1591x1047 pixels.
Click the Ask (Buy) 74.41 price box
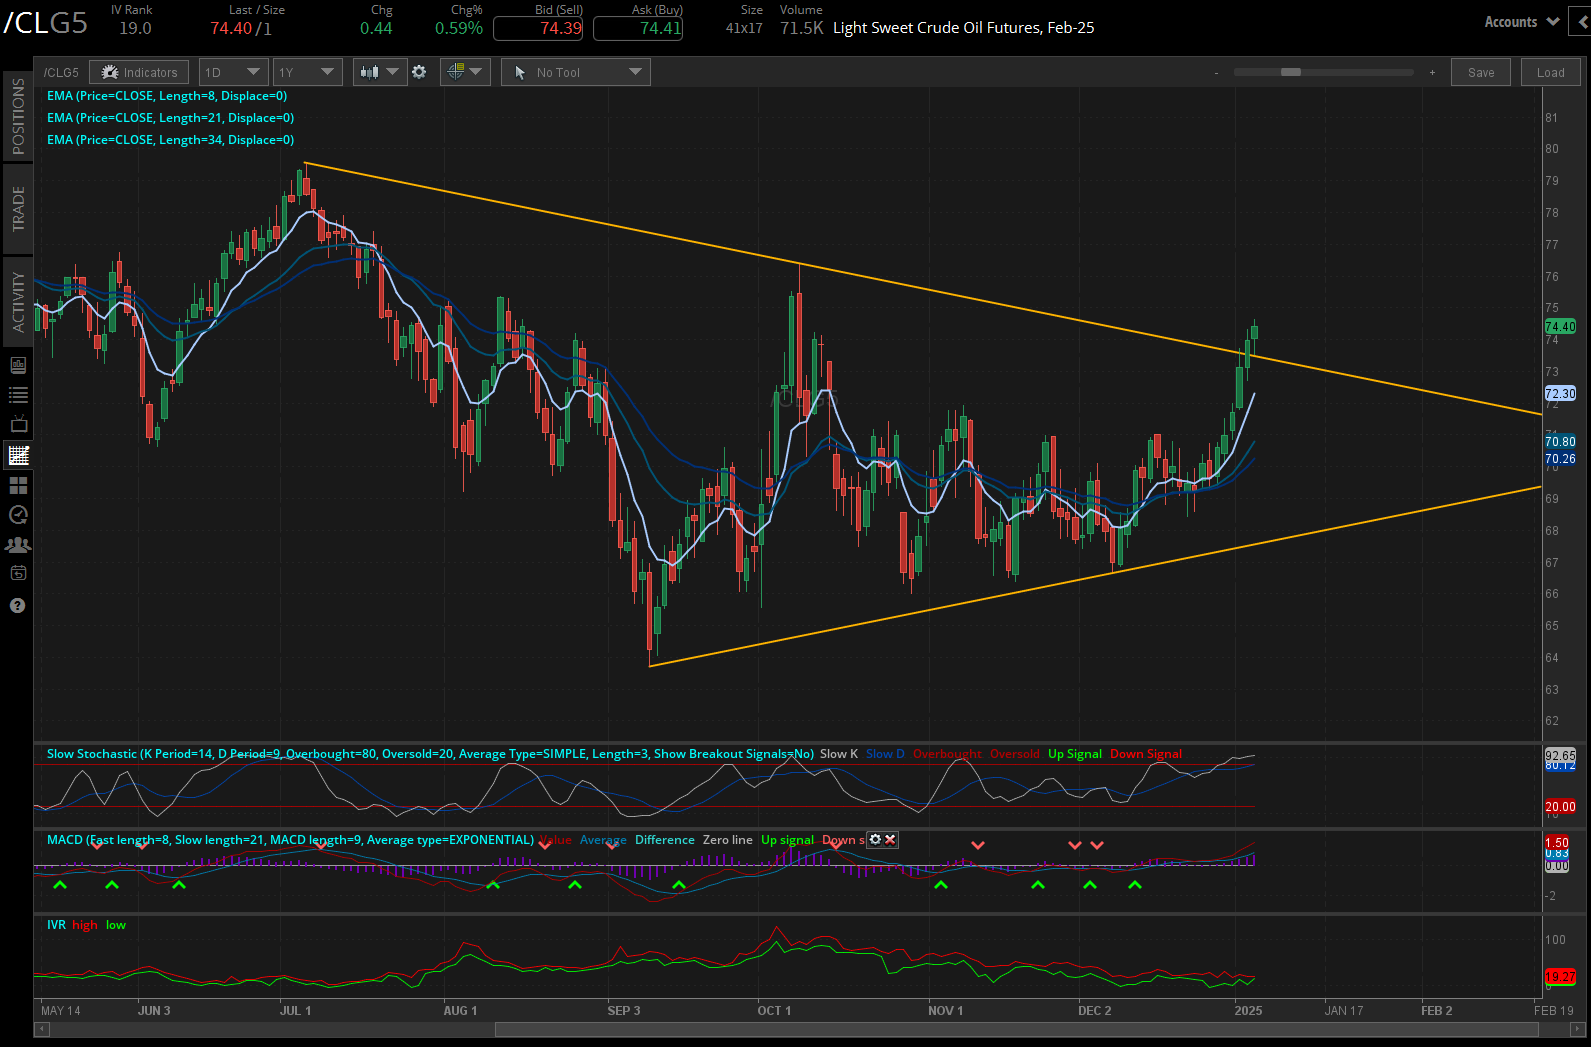coord(638,28)
